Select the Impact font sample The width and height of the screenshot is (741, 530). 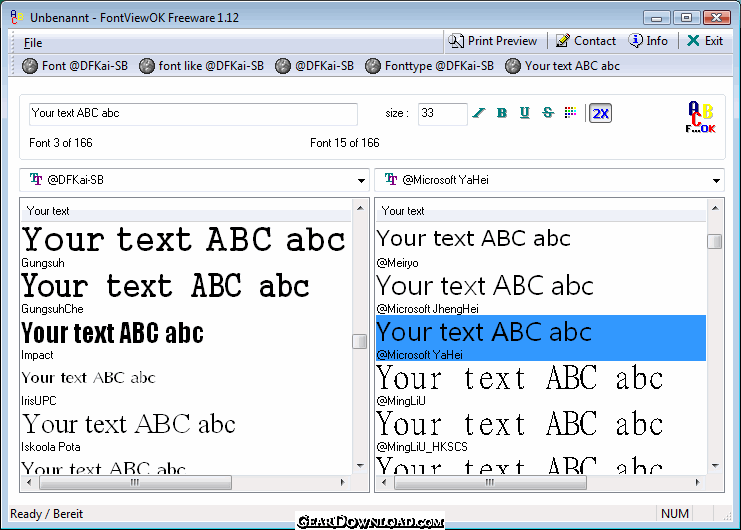click(186, 338)
